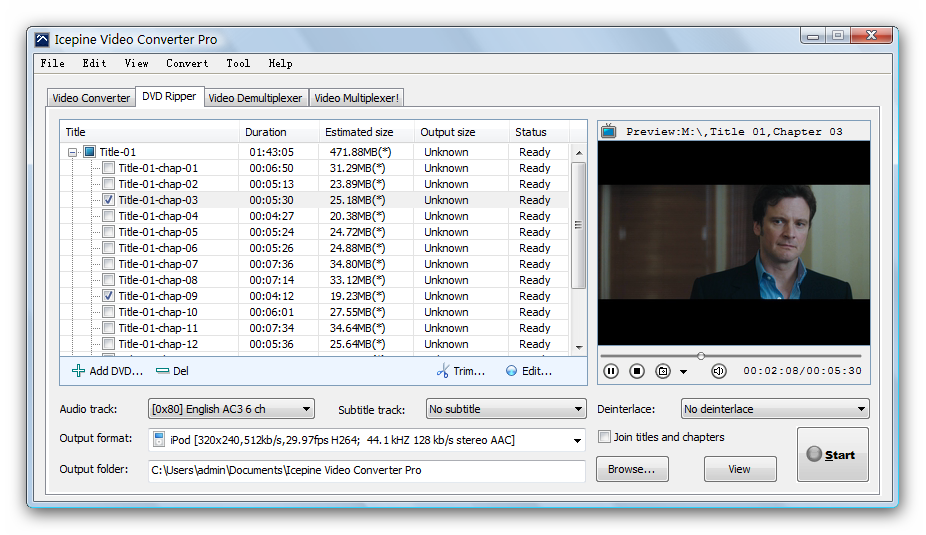Open the Output format dropdown
Image resolution: width=926 pixels, height=535 pixels.
[x=577, y=441]
